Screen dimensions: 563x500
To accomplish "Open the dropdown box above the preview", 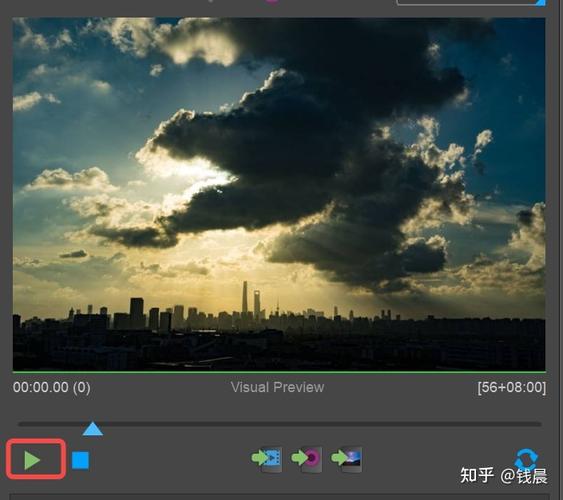I will click(471, 2).
